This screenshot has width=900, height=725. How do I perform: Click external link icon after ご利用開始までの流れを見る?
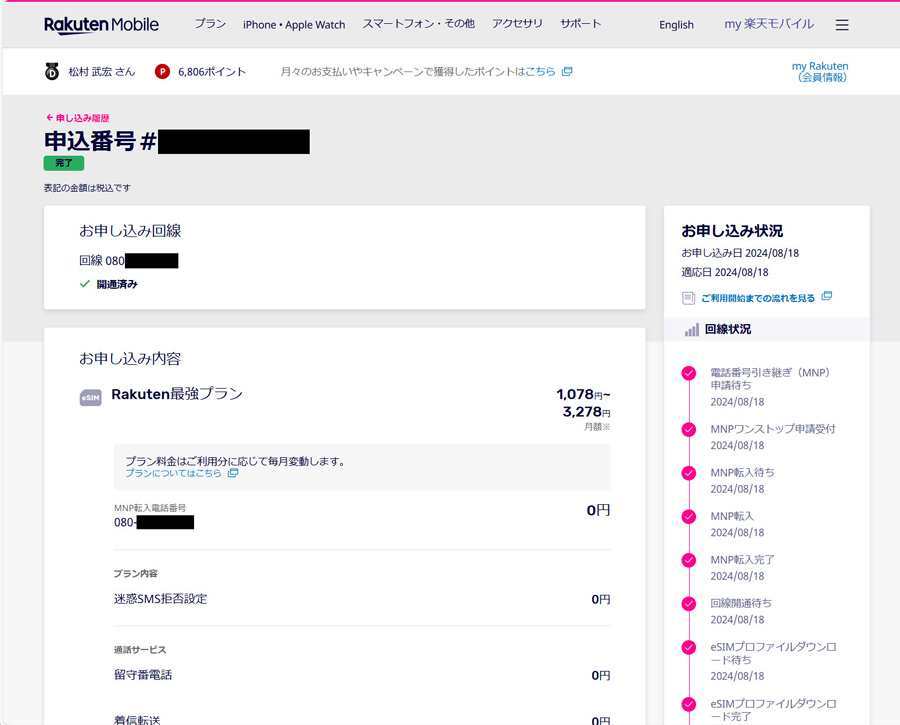(827, 296)
